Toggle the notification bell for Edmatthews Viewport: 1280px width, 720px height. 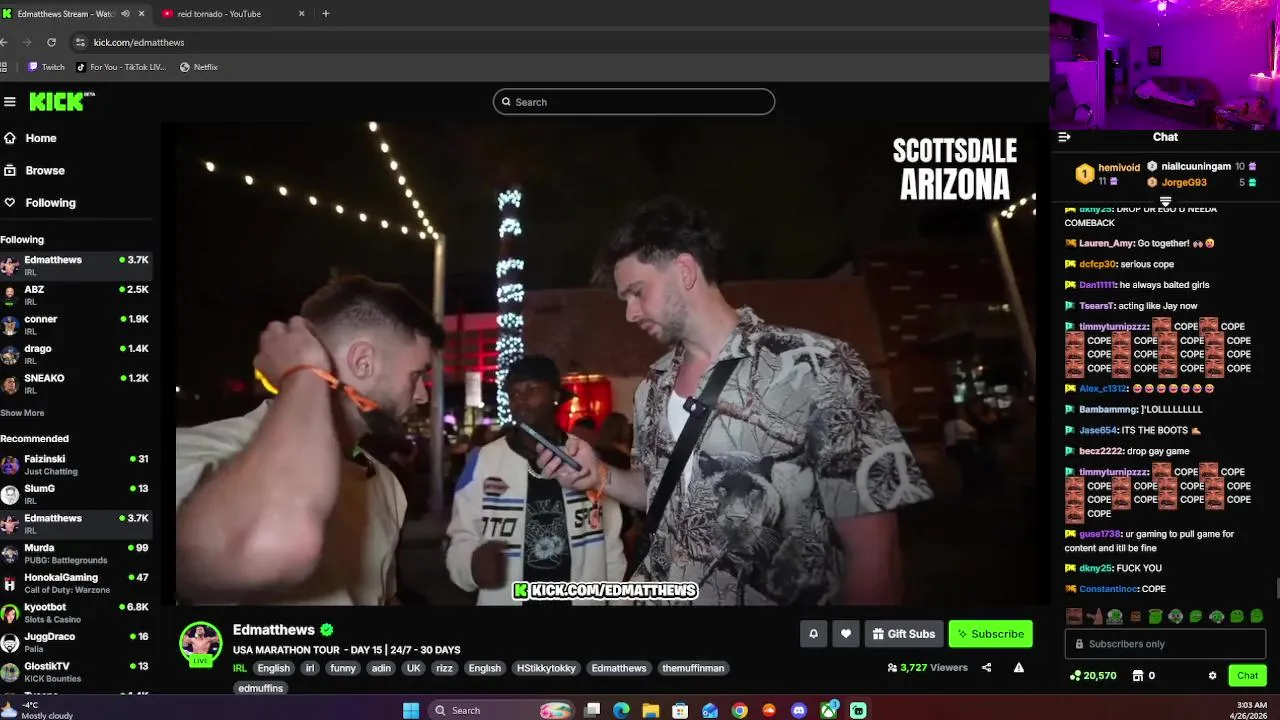click(813, 634)
